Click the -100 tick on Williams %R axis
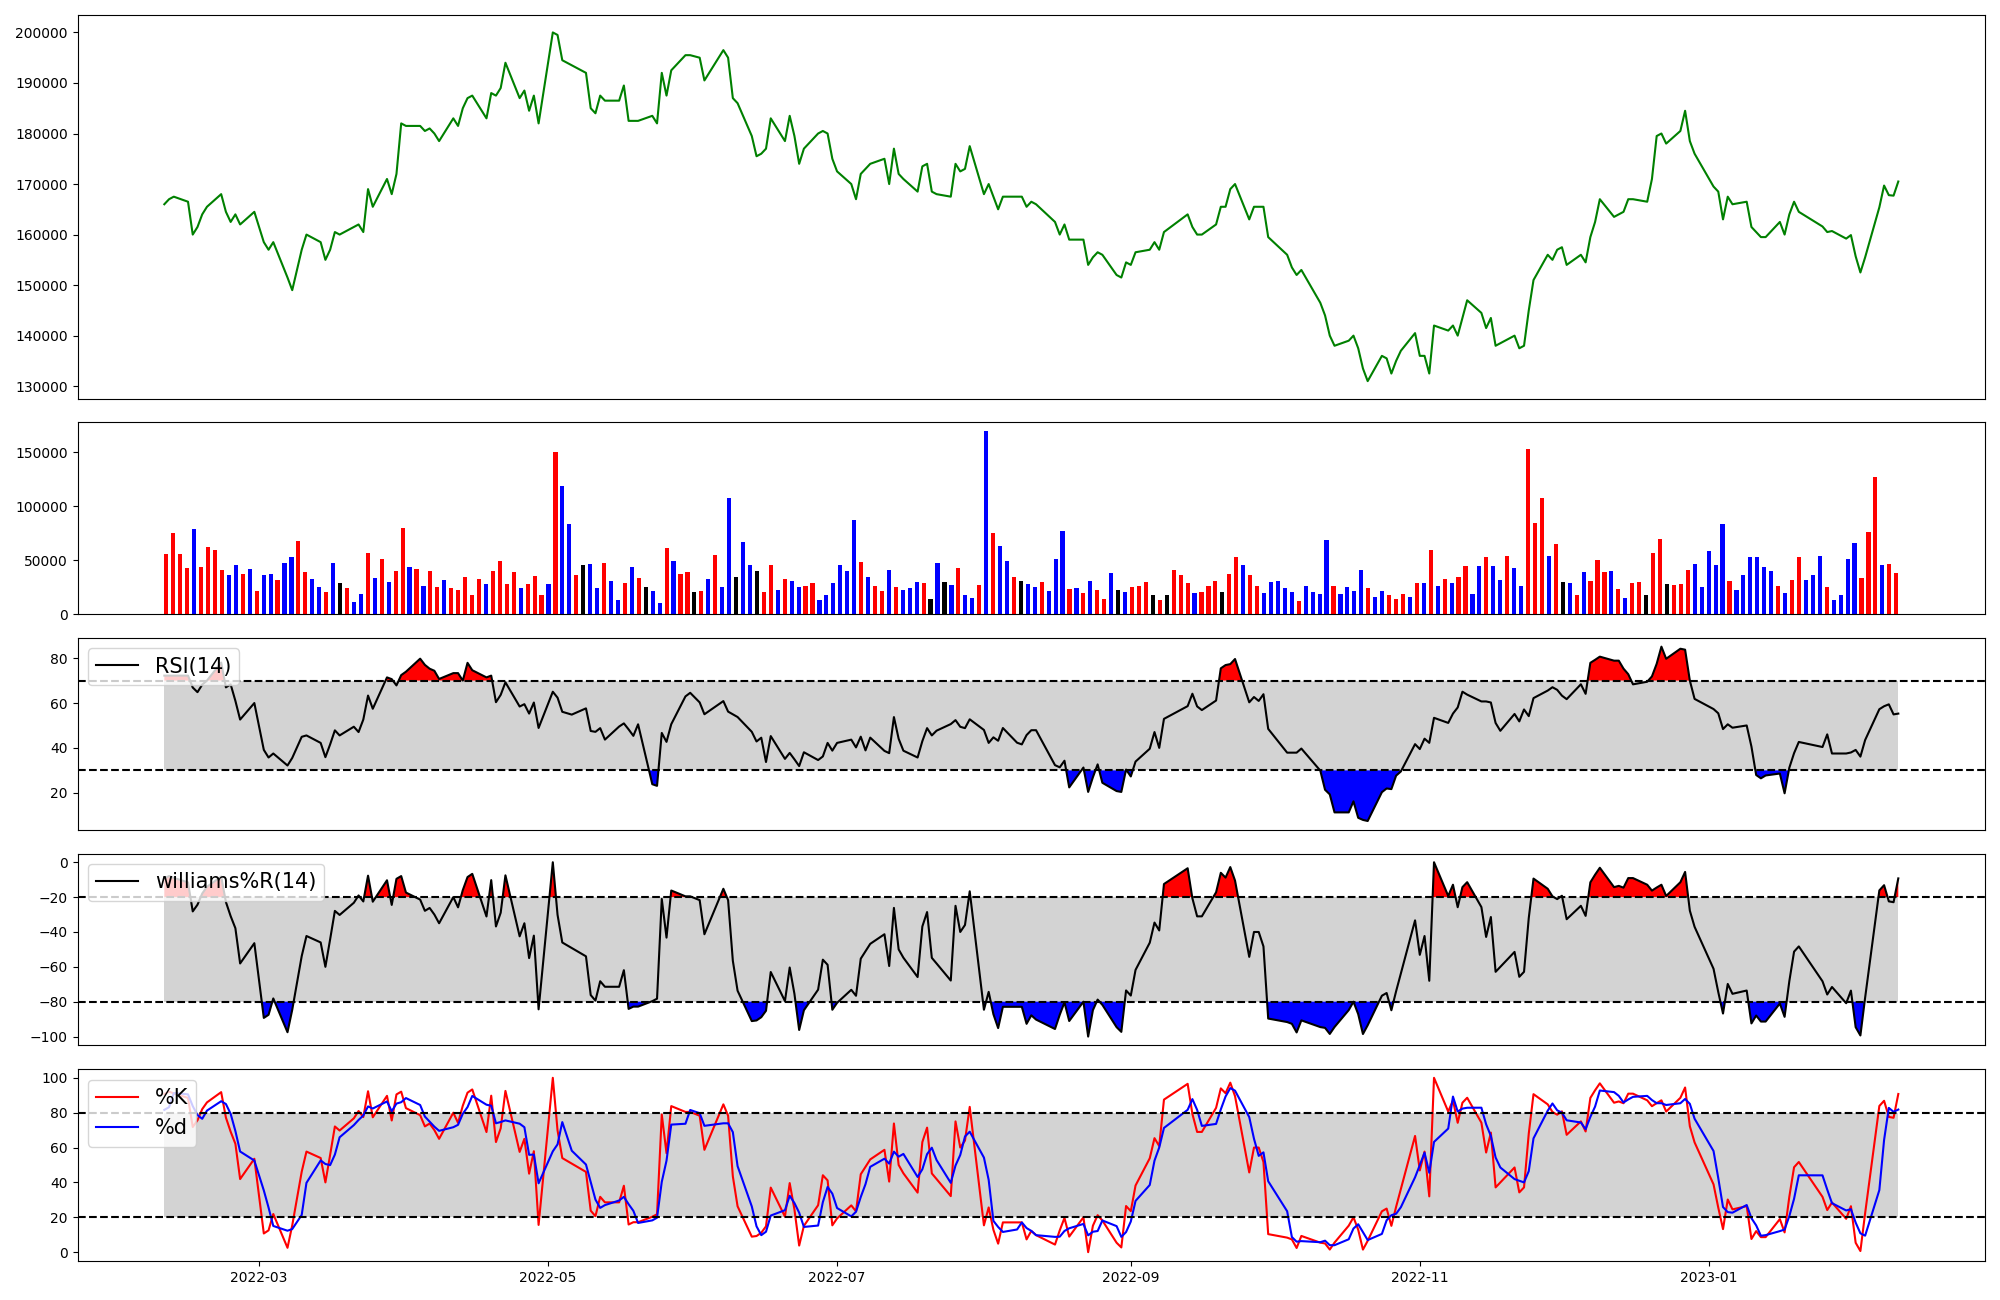 coord(48,1038)
